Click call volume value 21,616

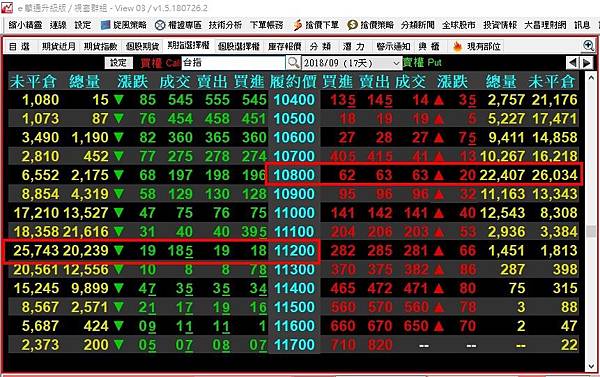86,232
